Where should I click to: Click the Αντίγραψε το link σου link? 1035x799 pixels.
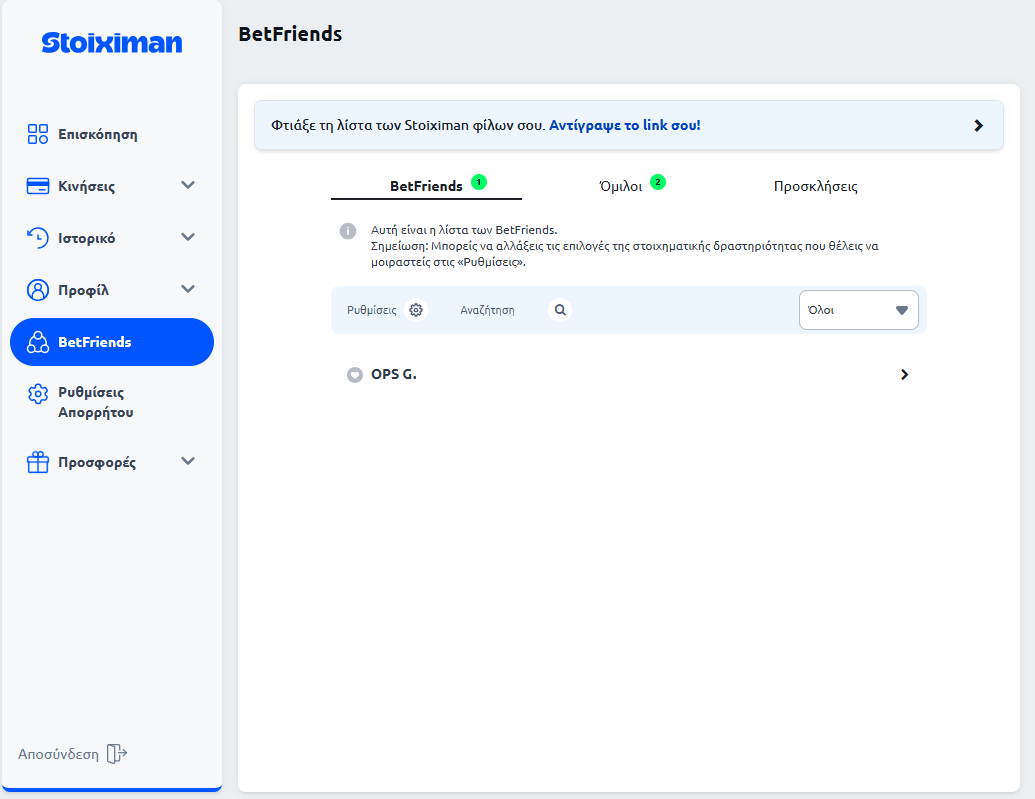(x=625, y=126)
